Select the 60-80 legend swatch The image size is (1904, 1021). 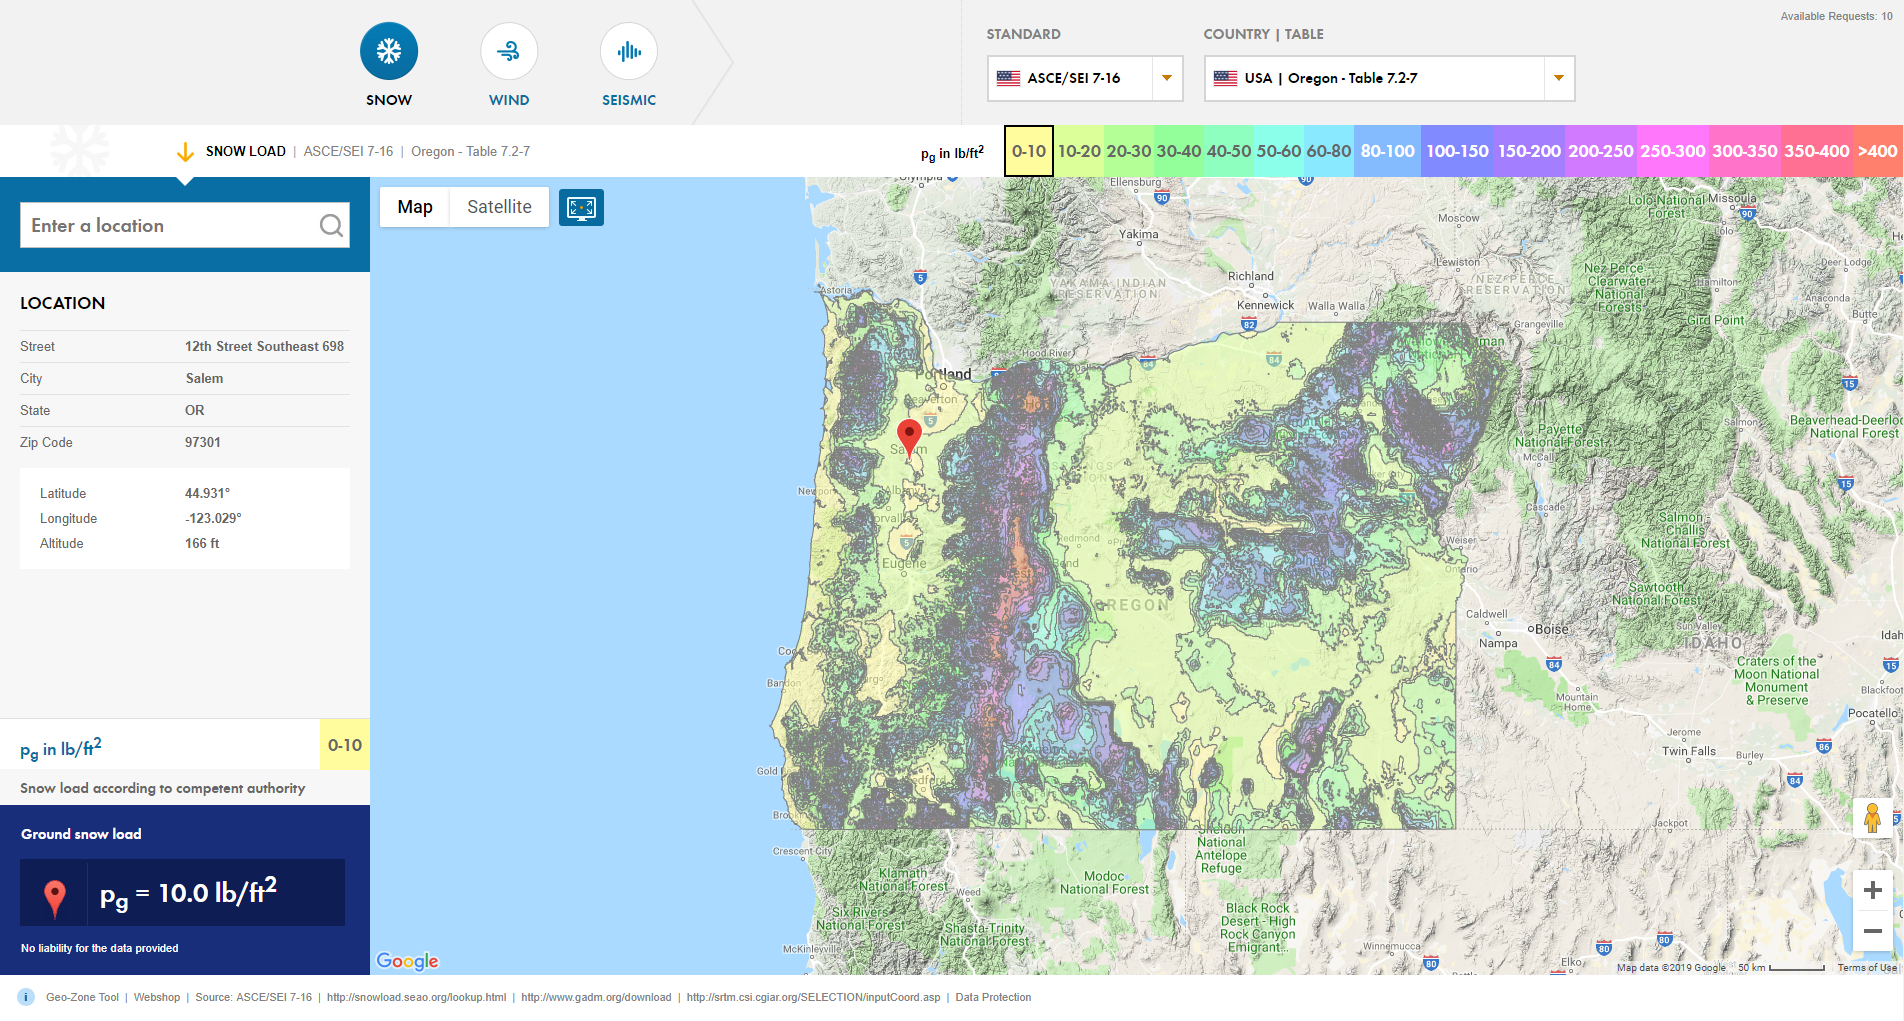coord(1329,151)
